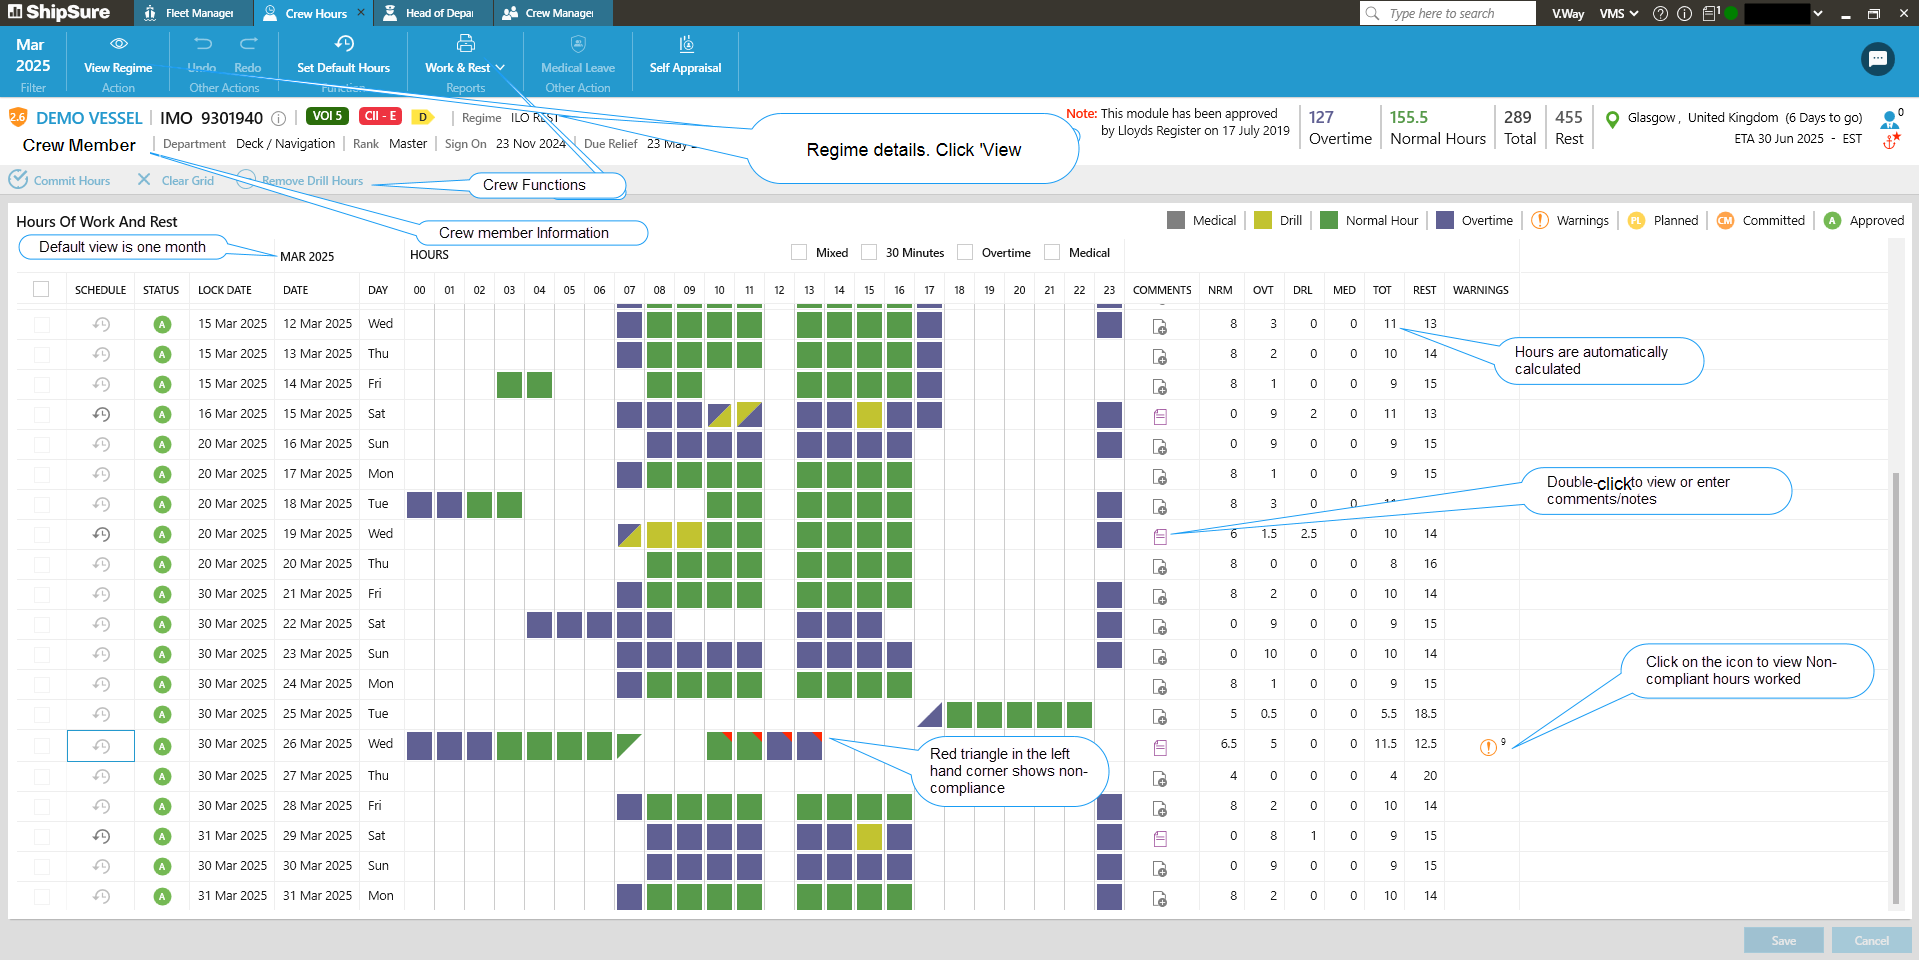Click the schedule history icon for 12 Mar 2025
The width and height of the screenshot is (1919, 960).
101,324
